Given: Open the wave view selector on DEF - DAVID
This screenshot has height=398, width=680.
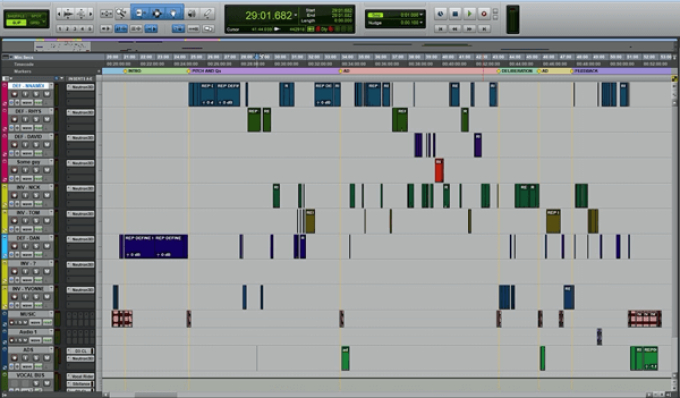Looking at the screenshot, I should coord(27,153).
